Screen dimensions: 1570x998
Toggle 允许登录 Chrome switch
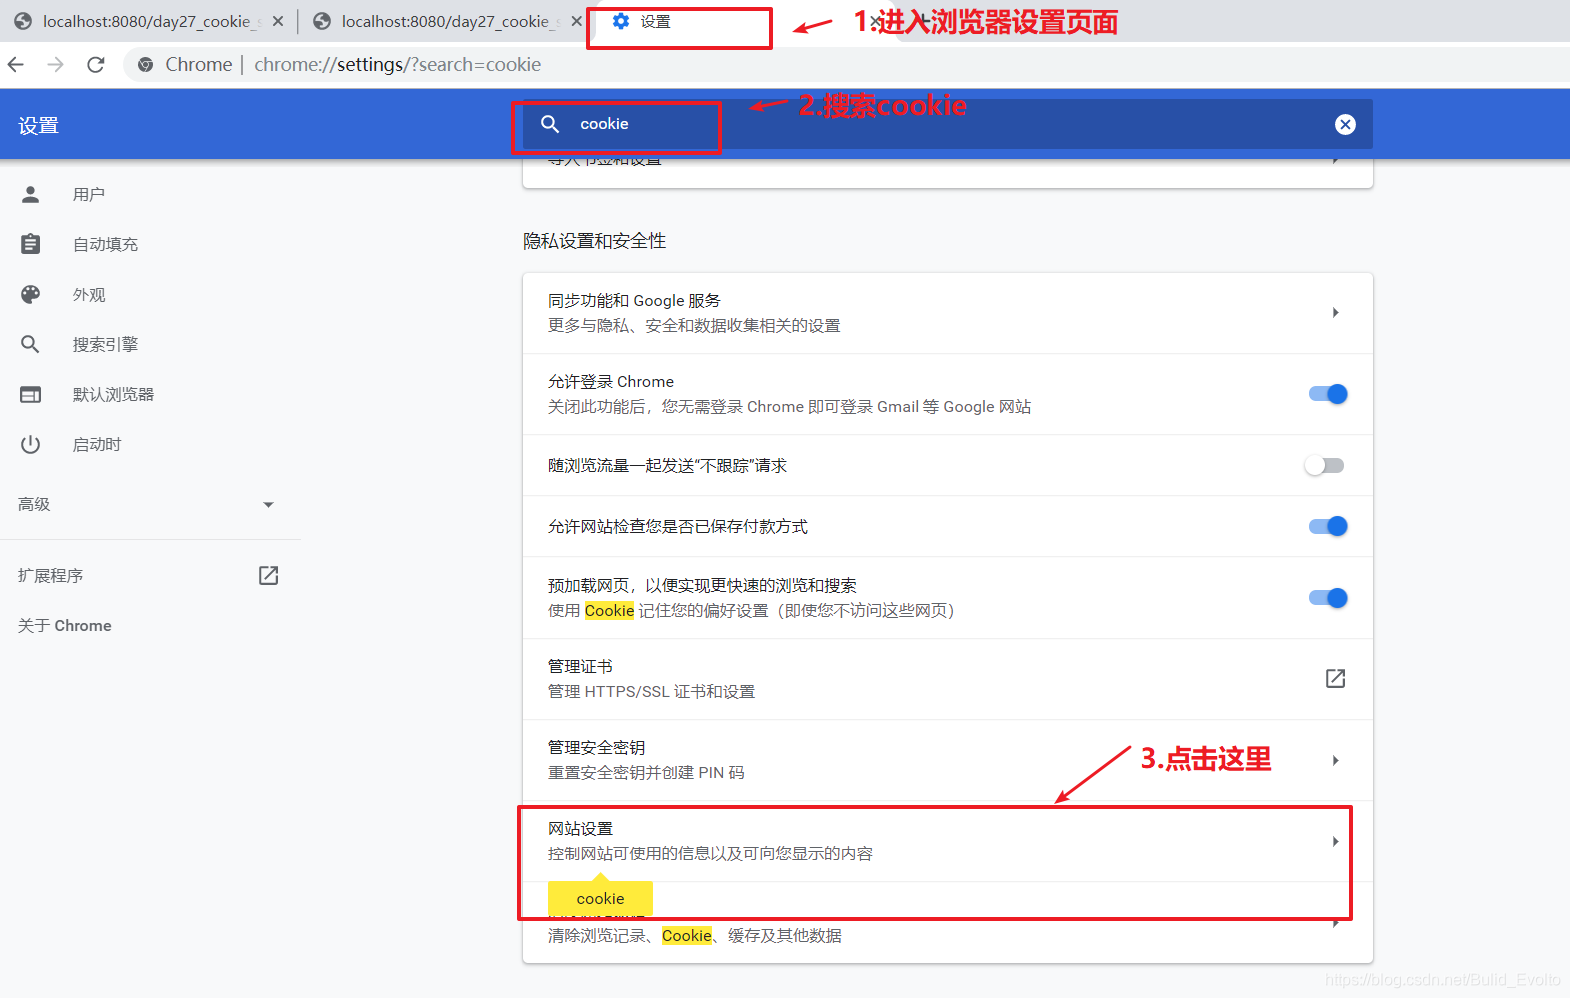[x=1328, y=394]
